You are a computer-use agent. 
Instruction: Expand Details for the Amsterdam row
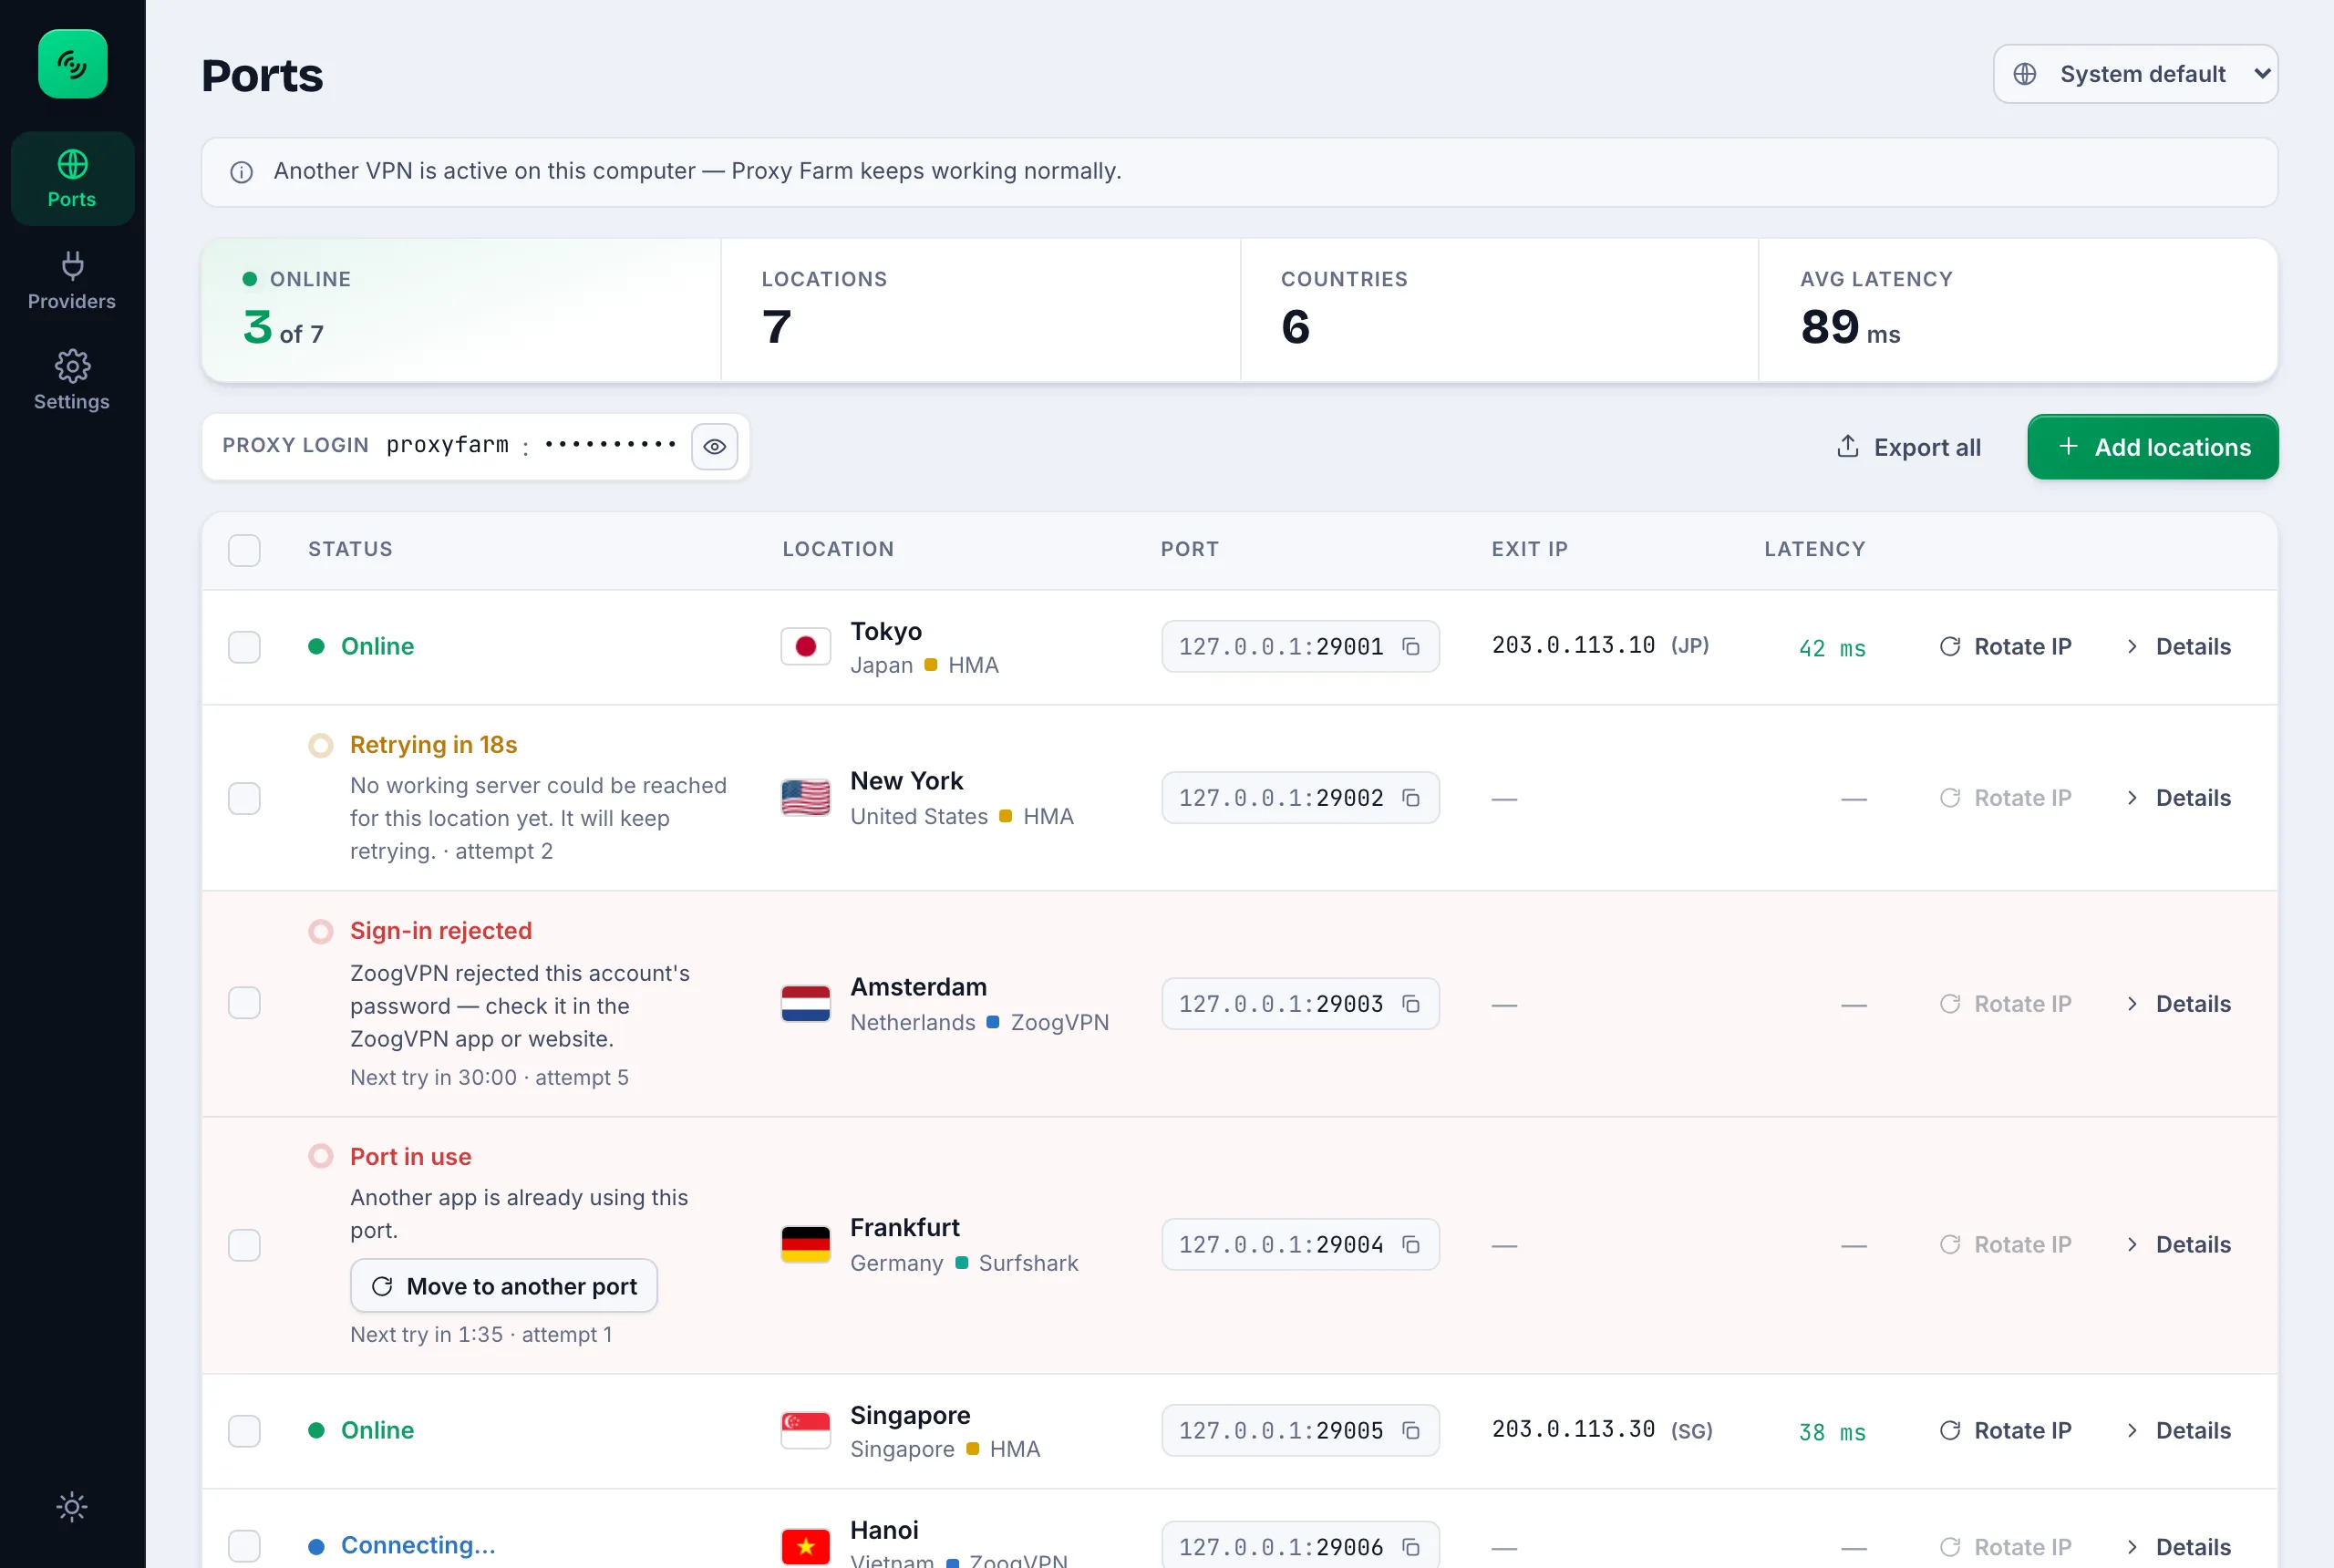[x=2178, y=1004]
